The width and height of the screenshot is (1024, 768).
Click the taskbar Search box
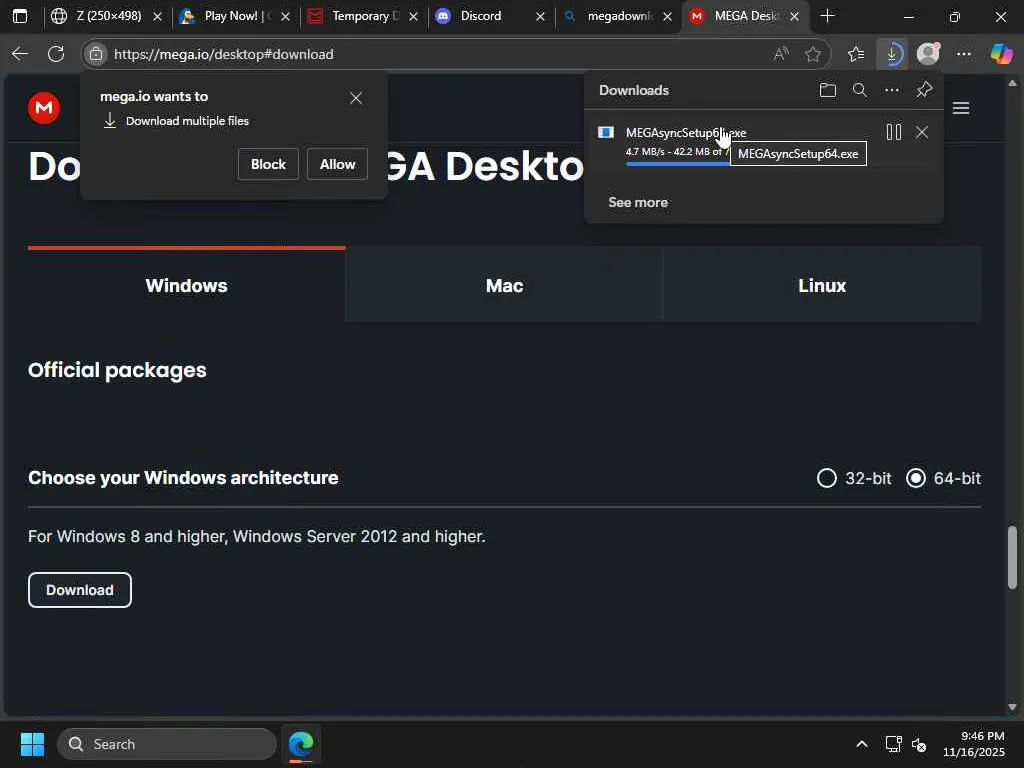click(x=167, y=744)
